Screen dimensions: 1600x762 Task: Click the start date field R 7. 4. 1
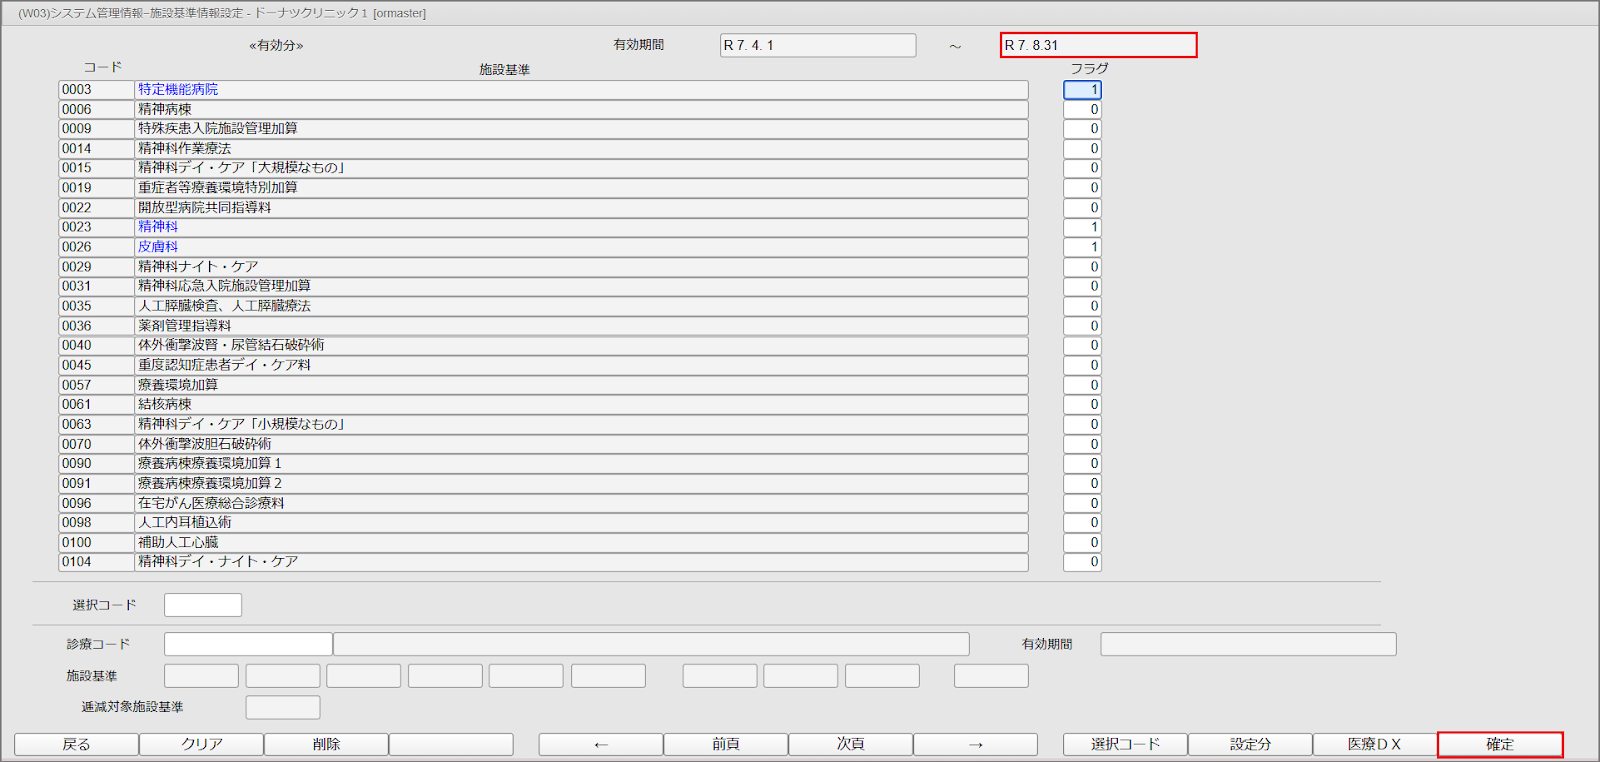click(817, 45)
